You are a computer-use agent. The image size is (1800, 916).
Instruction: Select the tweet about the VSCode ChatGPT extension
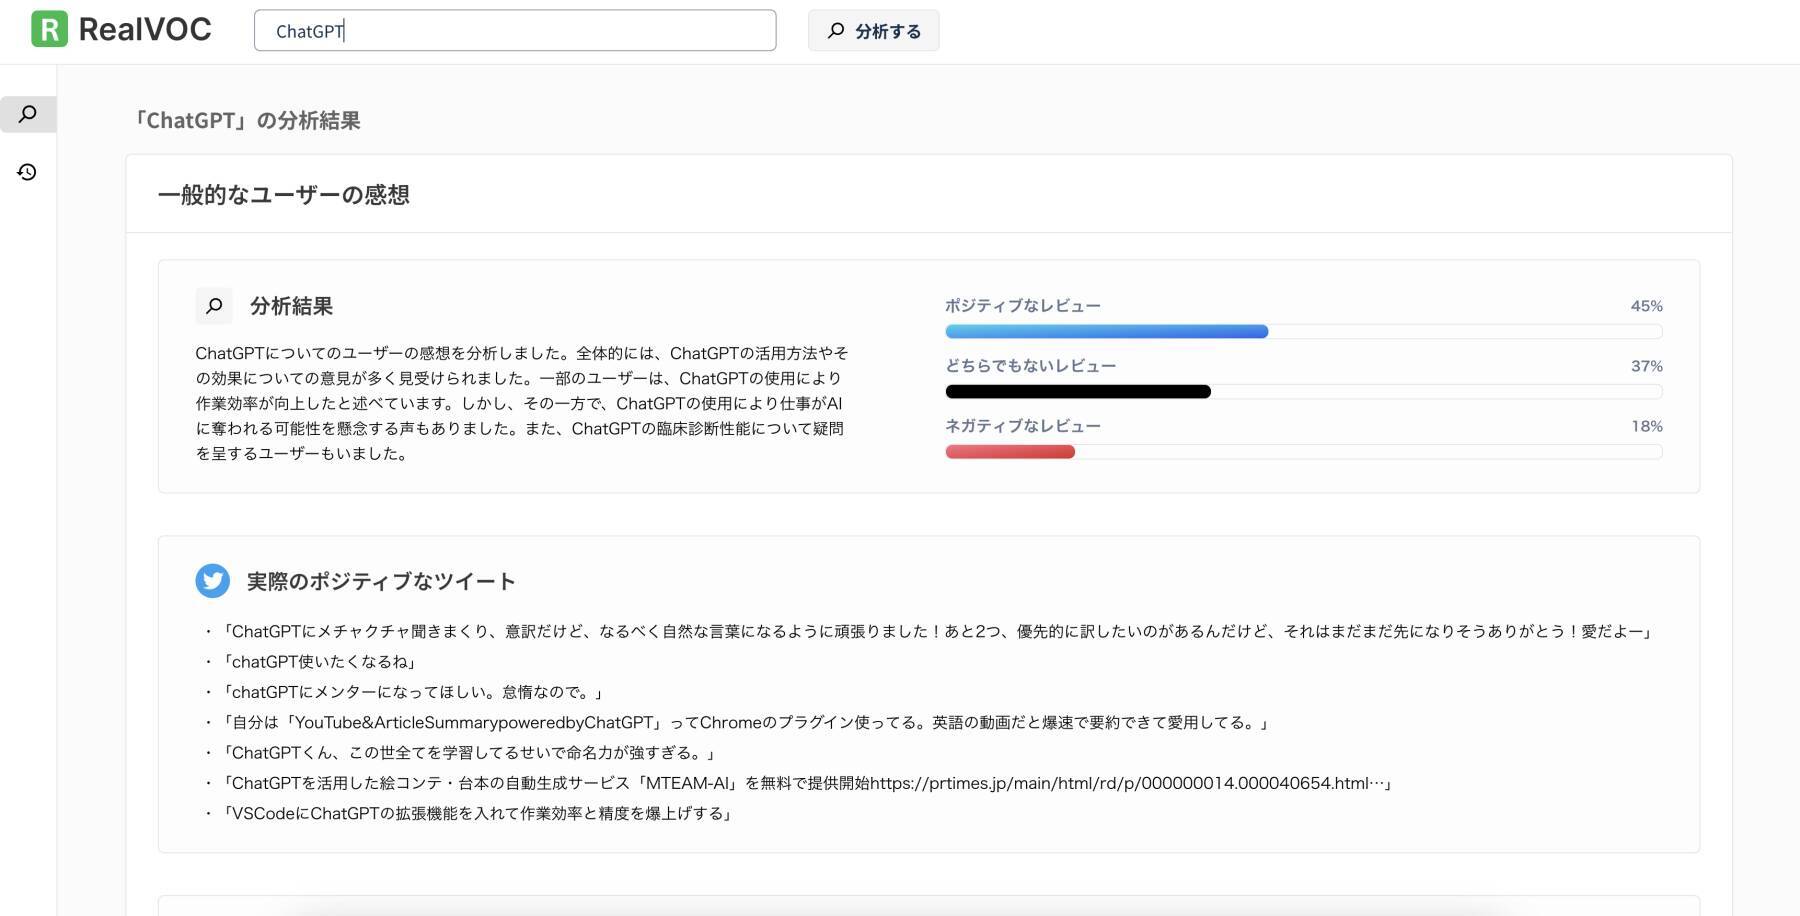[x=478, y=814]
